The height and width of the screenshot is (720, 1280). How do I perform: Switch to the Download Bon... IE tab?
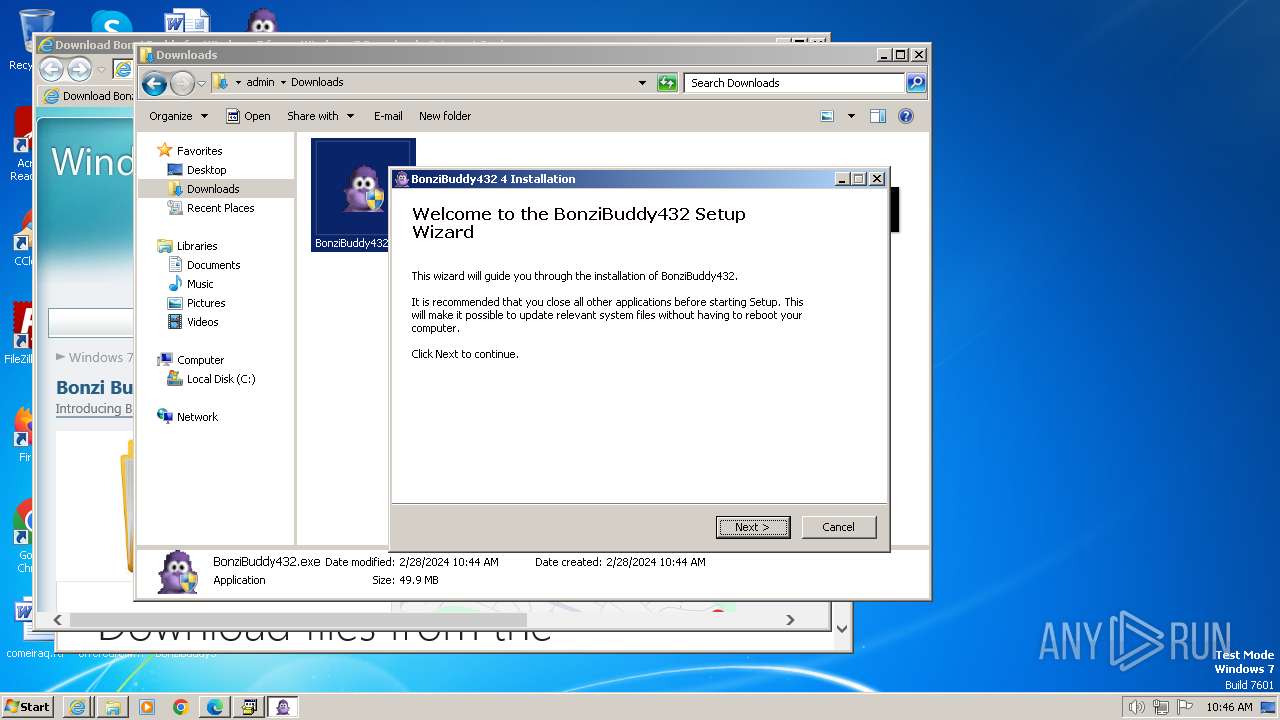[x=88, y=96]
